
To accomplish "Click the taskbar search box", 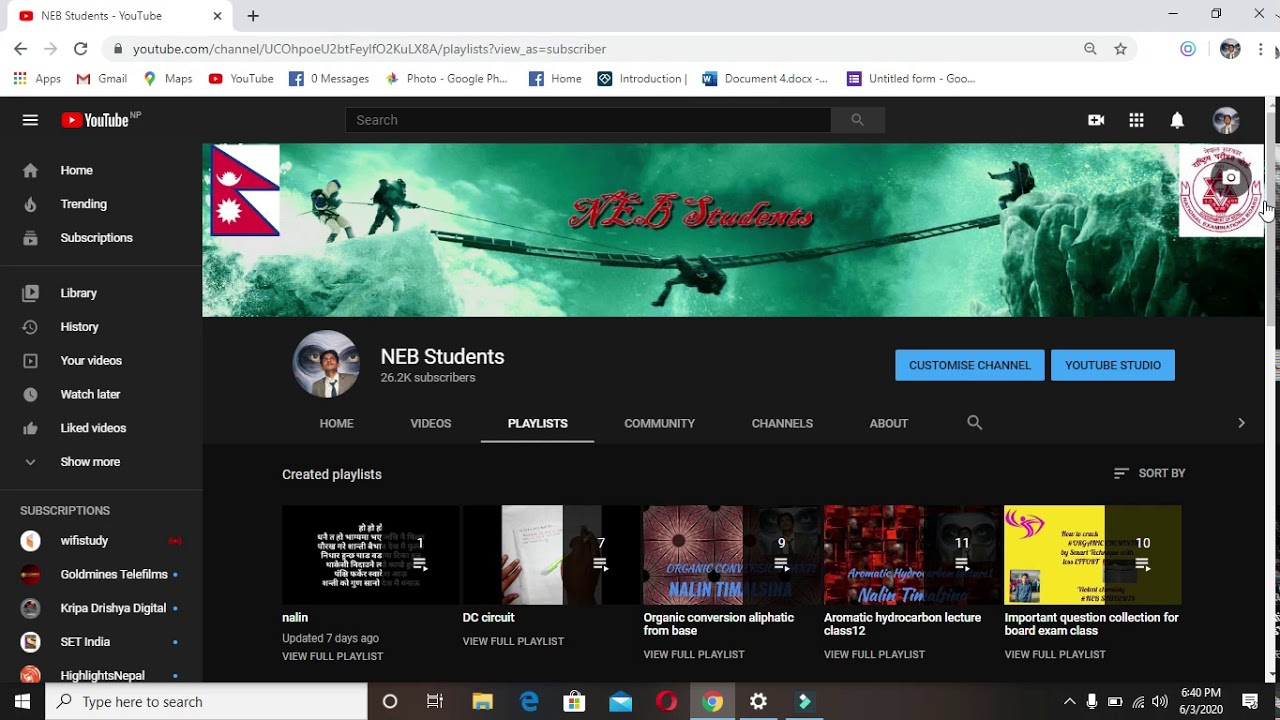I will point(207,702).
